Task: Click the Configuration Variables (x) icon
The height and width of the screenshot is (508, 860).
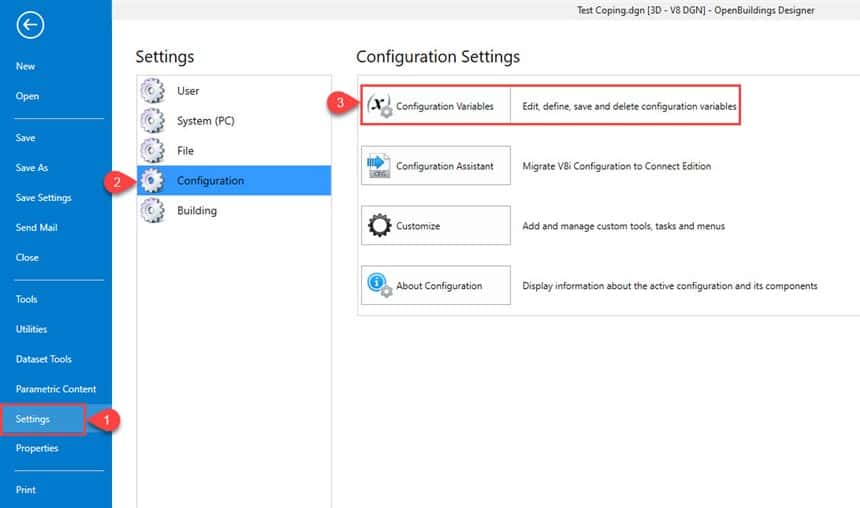Action: 379,105
